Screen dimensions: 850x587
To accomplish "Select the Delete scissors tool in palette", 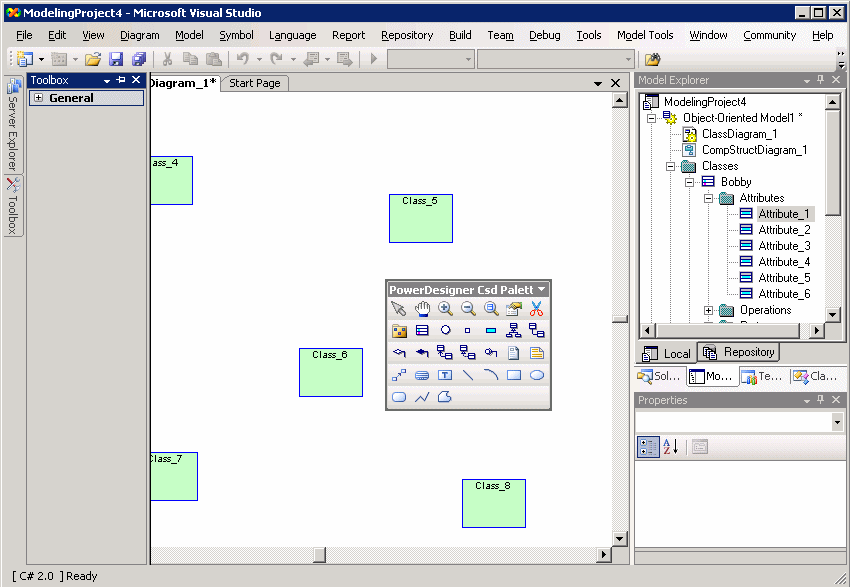I will point(537,309).
